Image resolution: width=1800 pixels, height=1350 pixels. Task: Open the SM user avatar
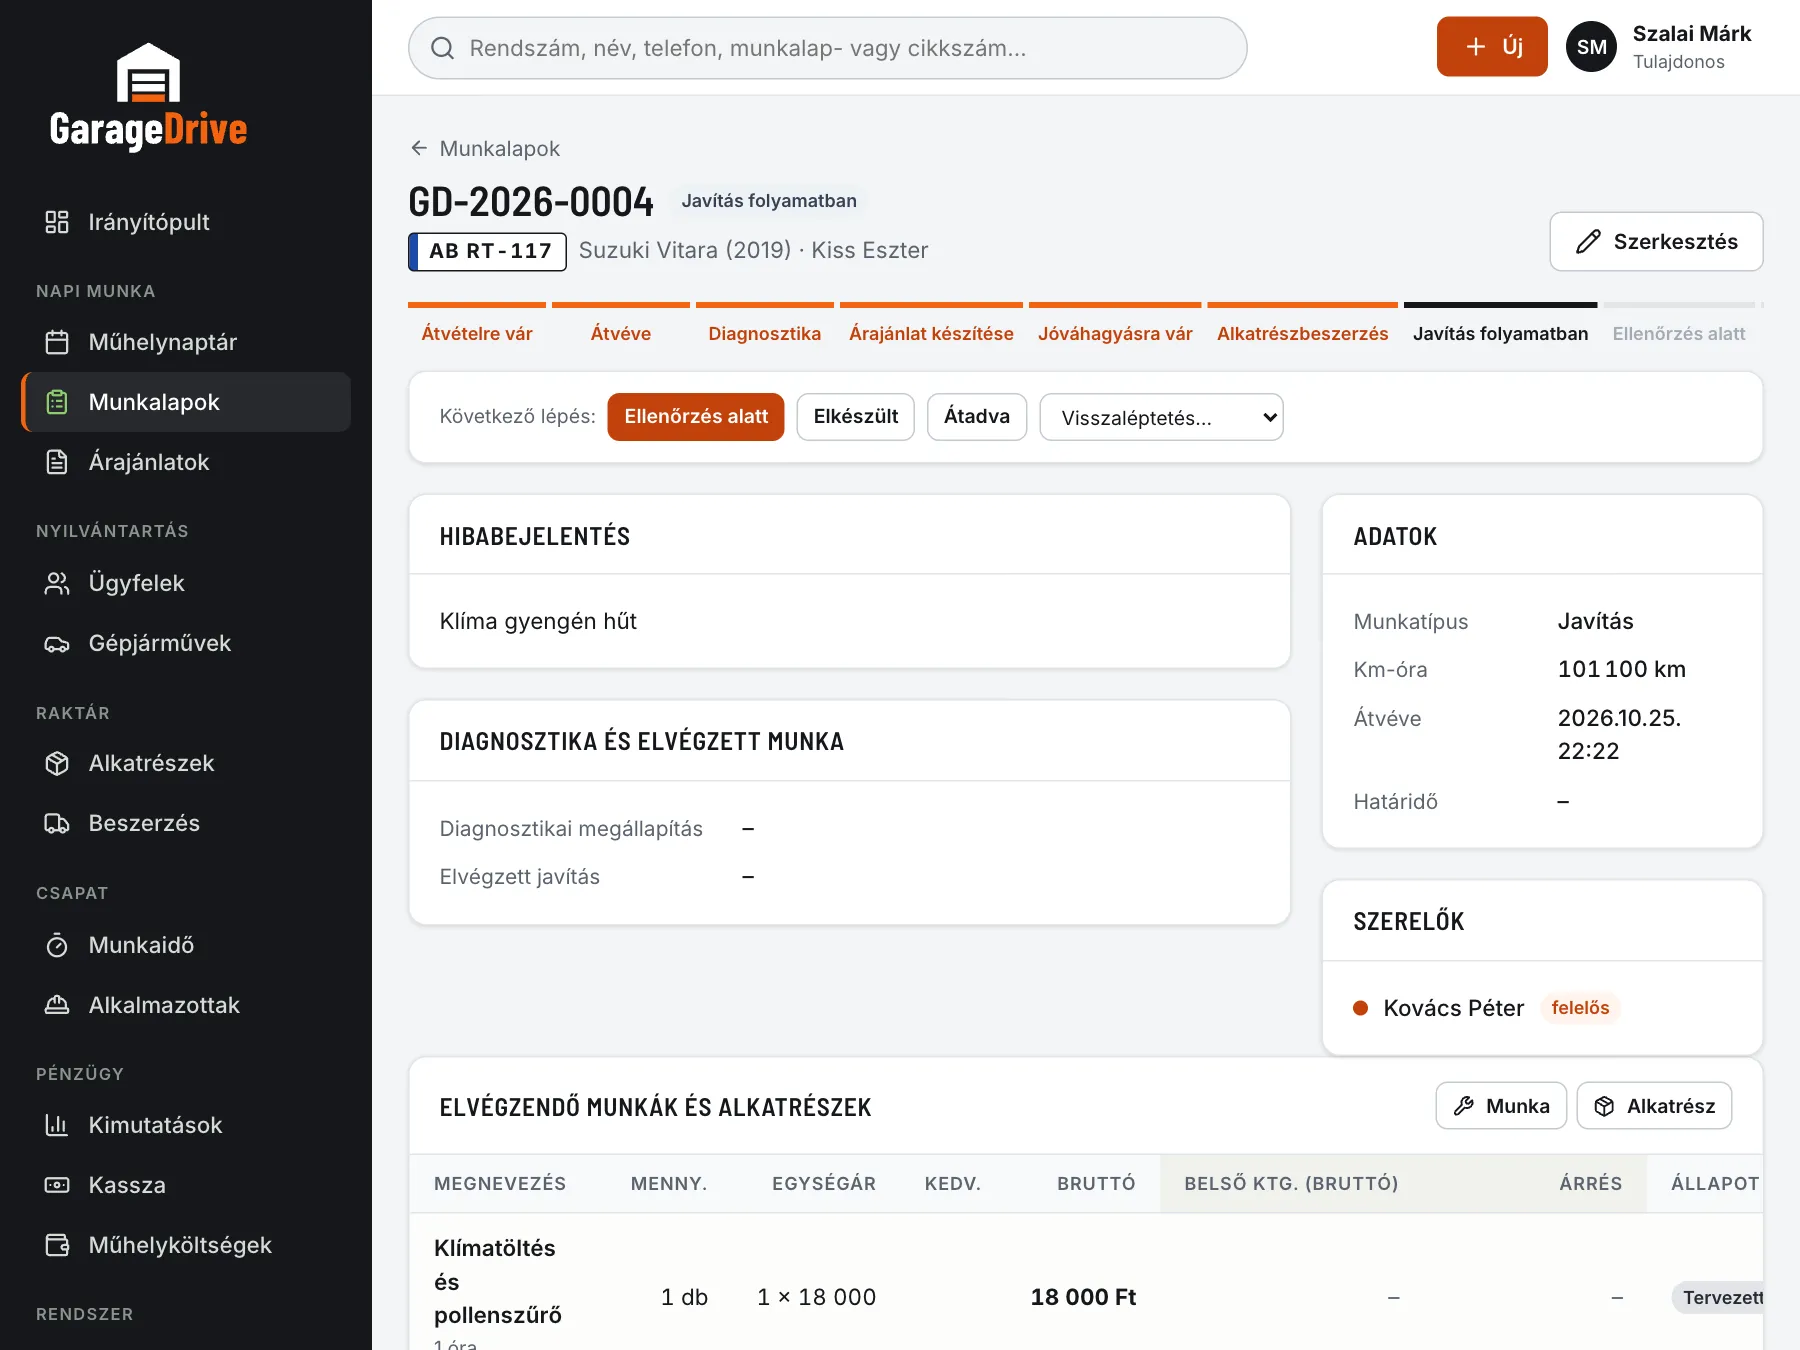(1592, 46)
